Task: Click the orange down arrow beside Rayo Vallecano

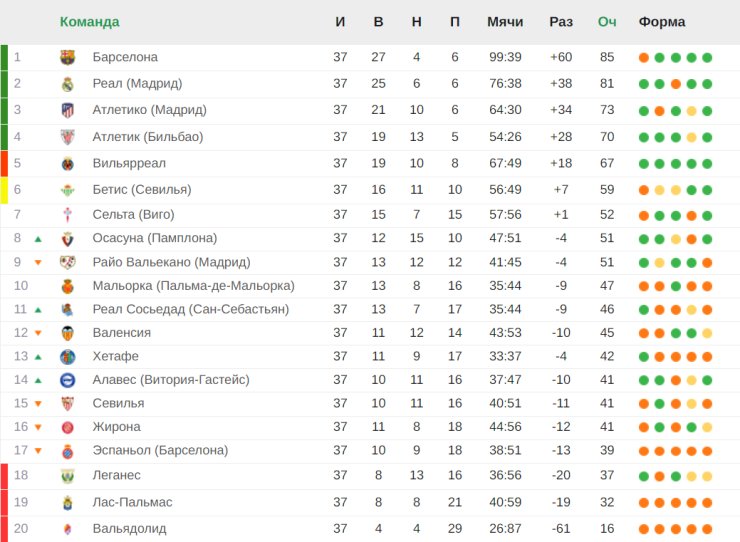Action: (38, 263)
